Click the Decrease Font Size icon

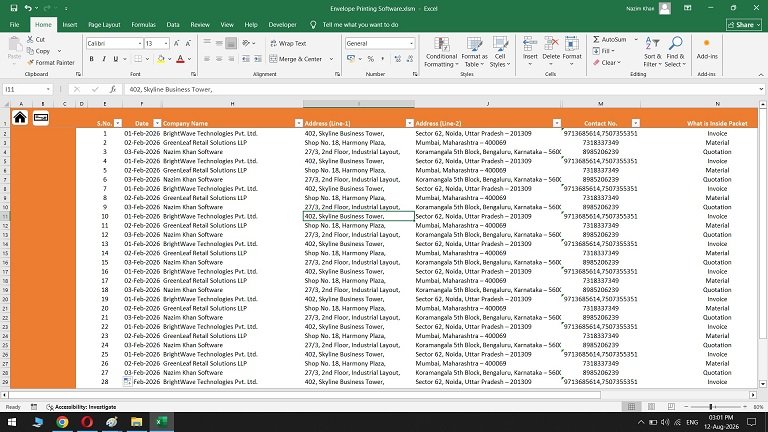(188, 43)
